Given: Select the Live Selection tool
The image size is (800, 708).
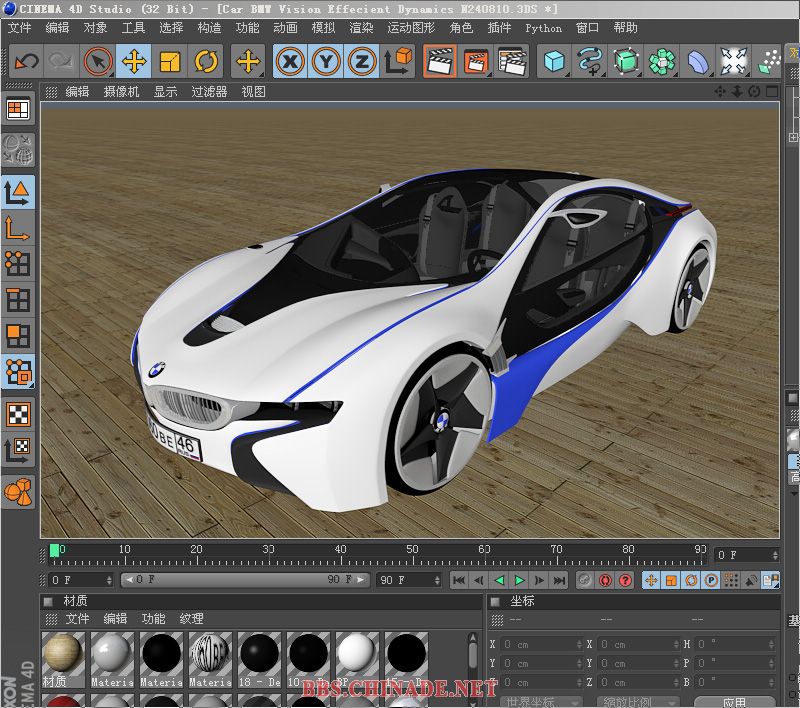Looking at the screenshot, I should pyautogui.click(x=98, y=62).
